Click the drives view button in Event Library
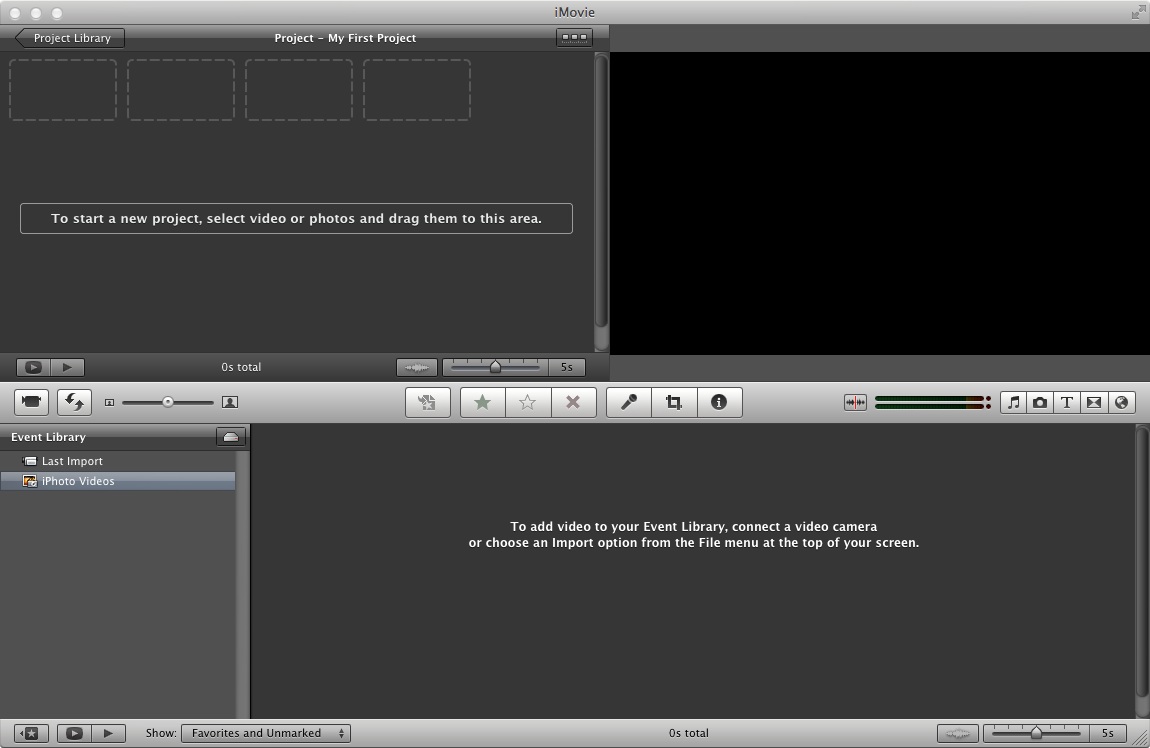The width and height of the screenshot is (1150, 748). point(230,436)
